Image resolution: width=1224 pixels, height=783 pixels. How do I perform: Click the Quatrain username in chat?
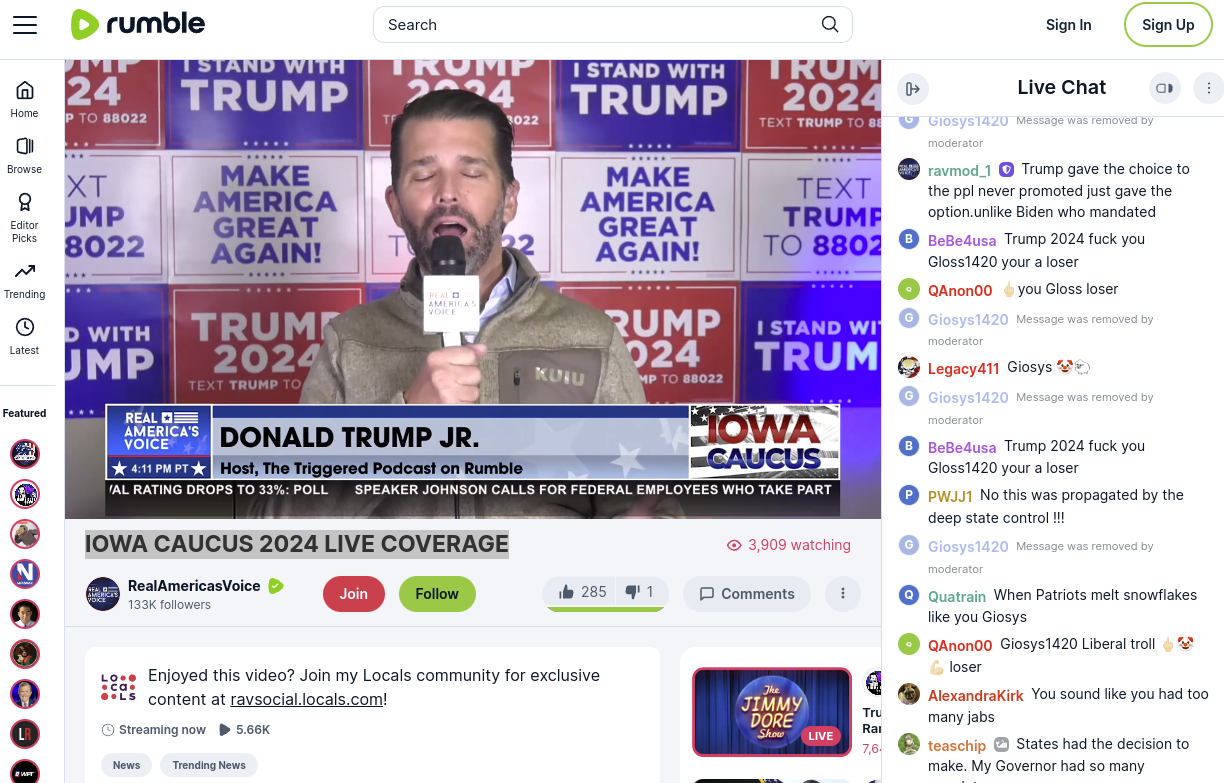[957, 597]
